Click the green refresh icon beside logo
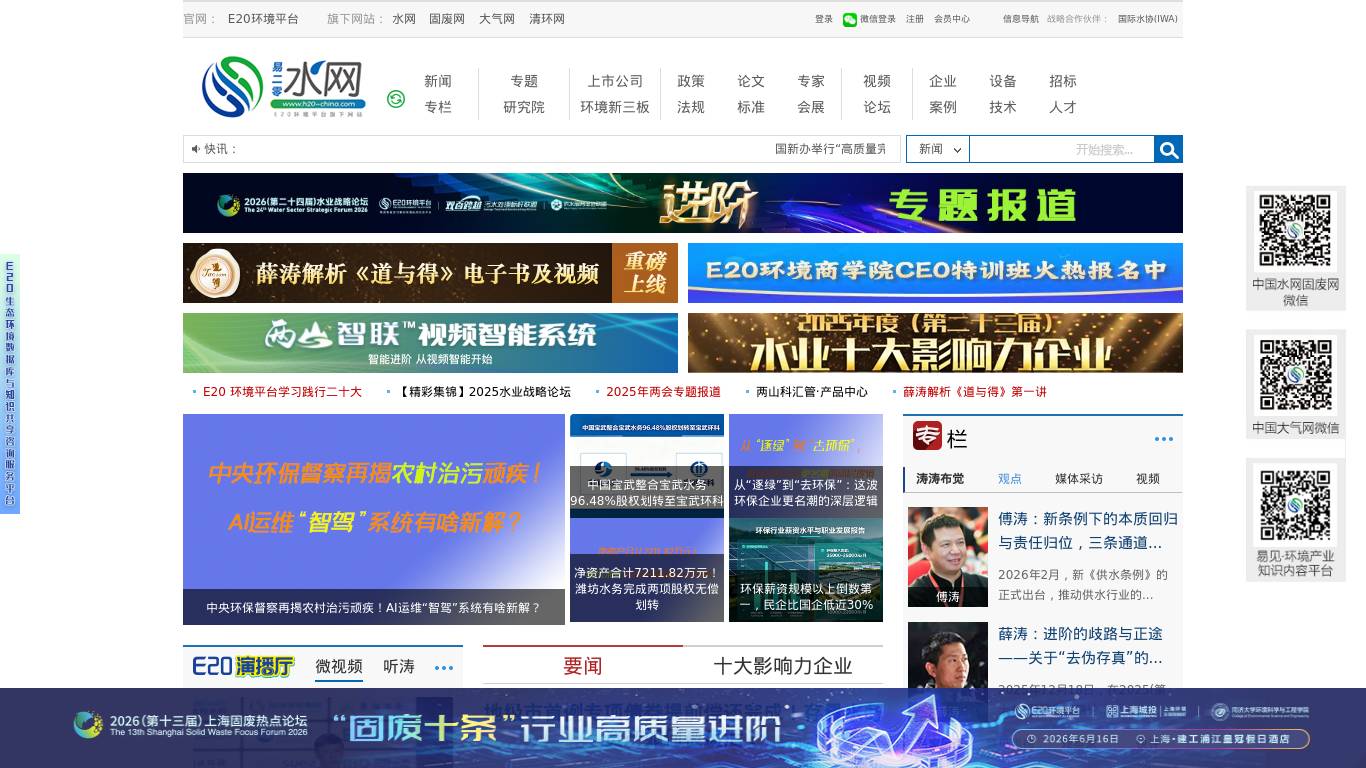 pos(396,99)
